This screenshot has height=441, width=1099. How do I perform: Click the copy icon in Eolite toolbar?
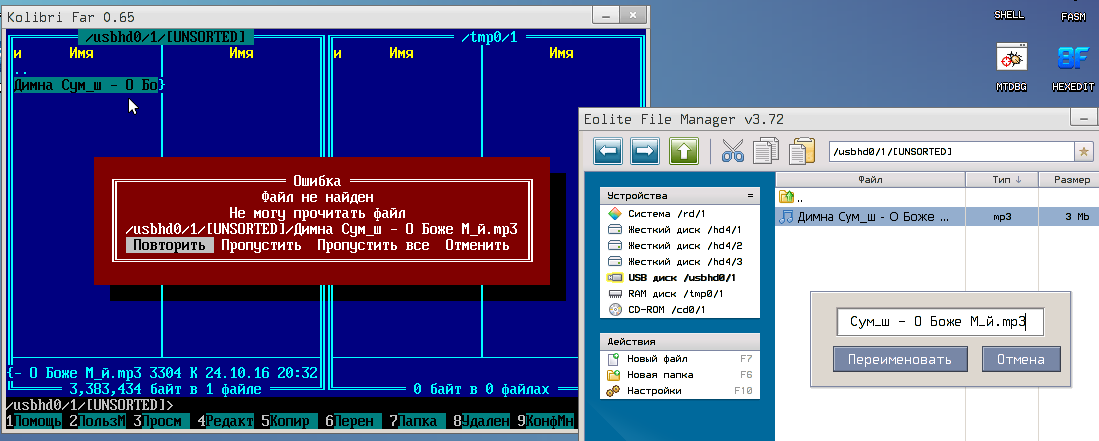click(766, 151)
